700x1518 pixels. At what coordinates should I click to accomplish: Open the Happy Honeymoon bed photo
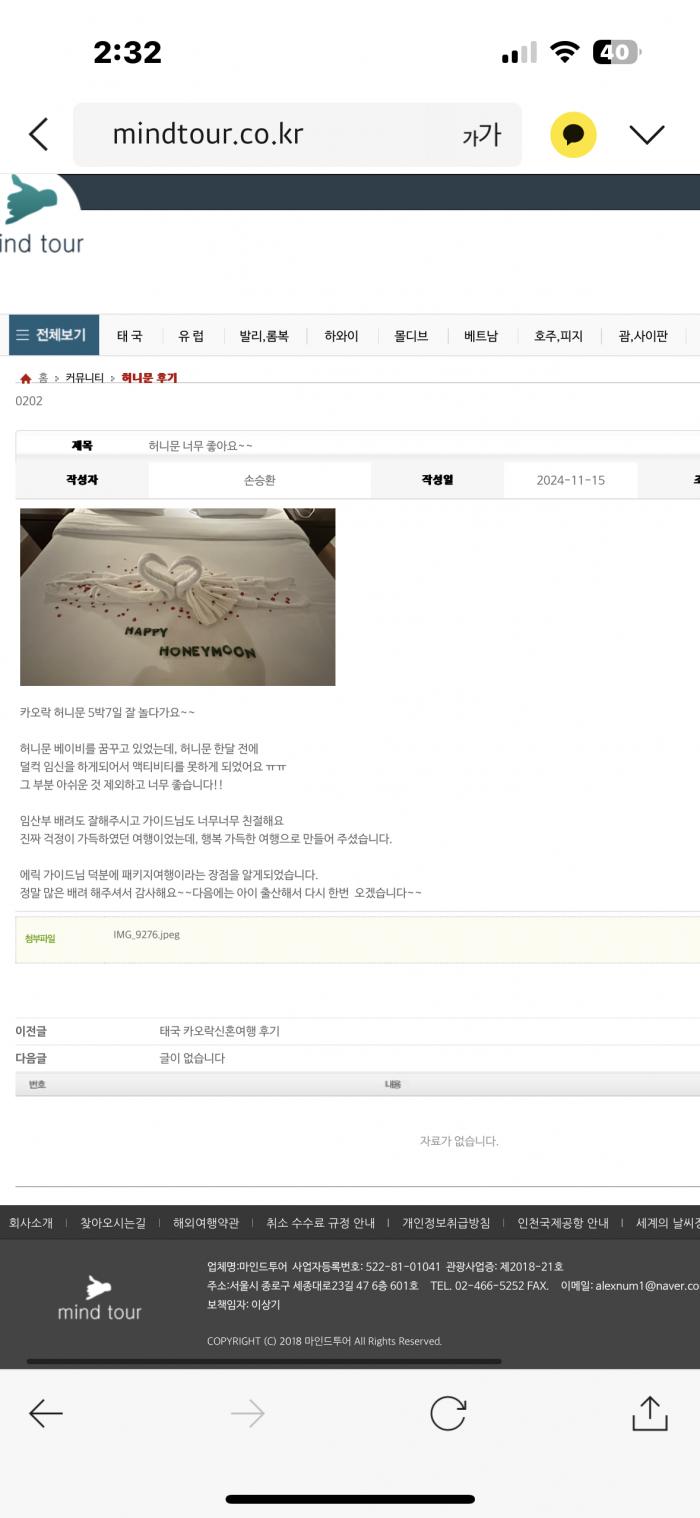coord(178,597)
